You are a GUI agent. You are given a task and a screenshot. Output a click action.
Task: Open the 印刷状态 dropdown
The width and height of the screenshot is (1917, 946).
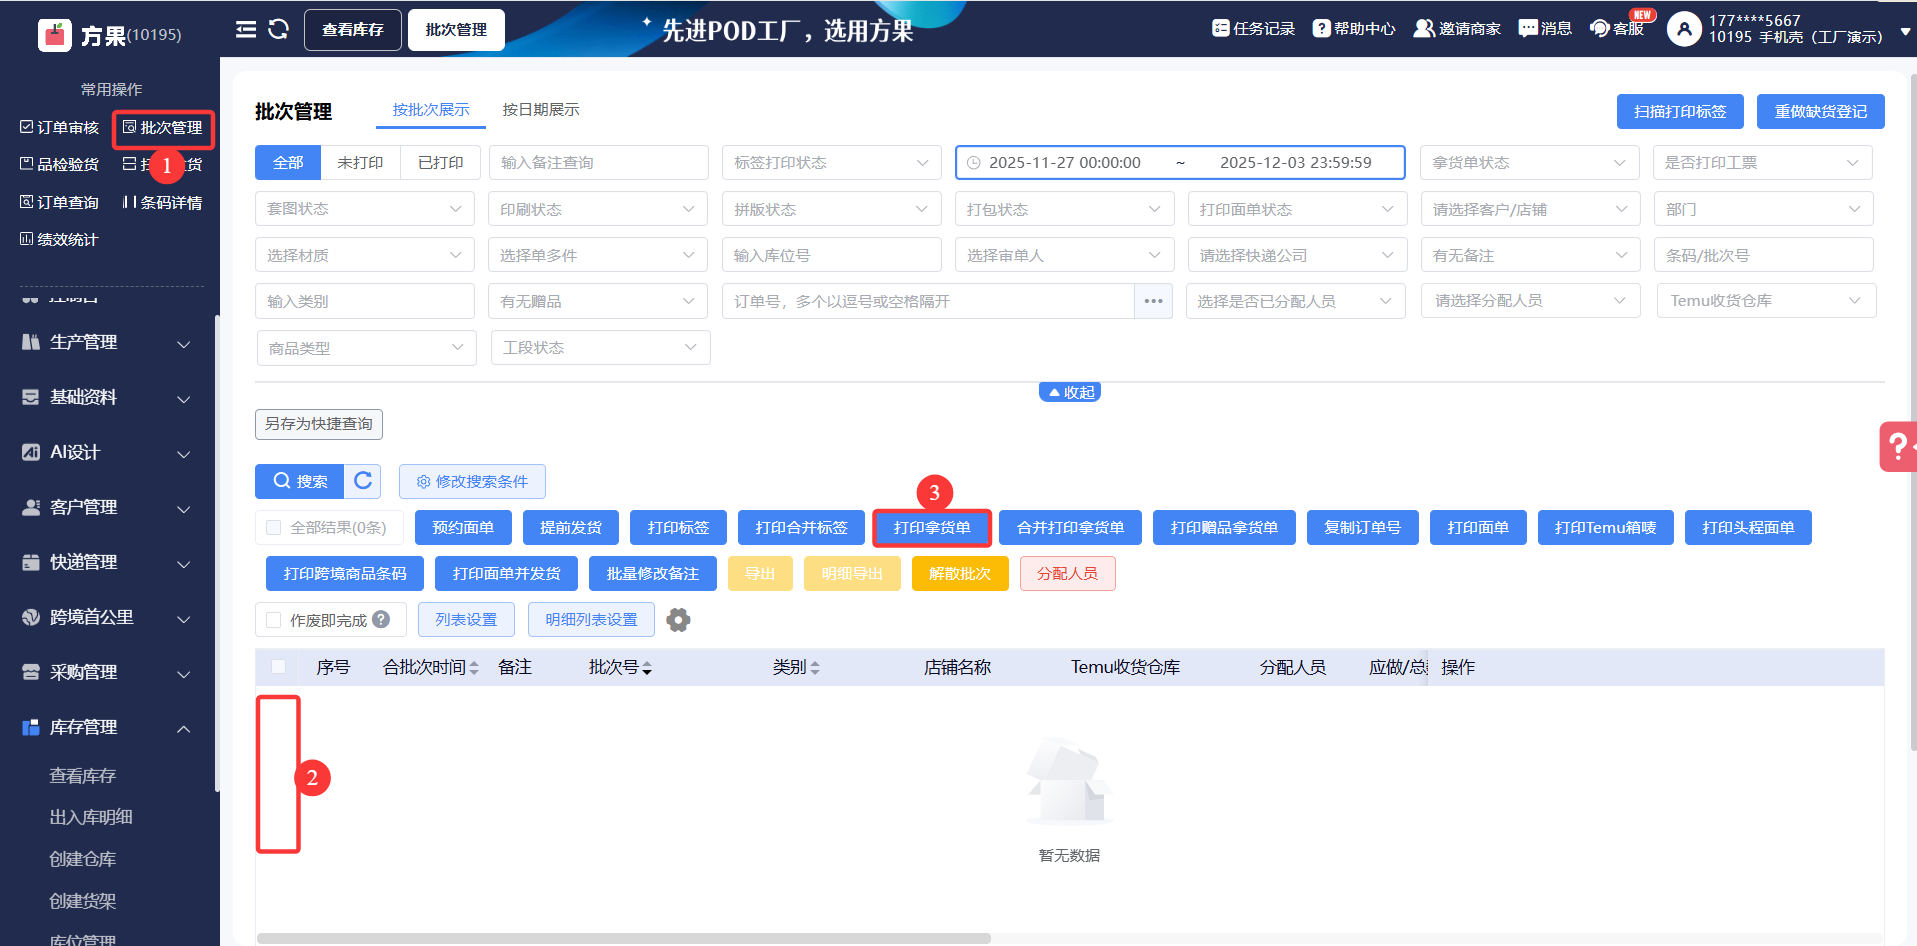pyautogui.click(x=598, y=209)
